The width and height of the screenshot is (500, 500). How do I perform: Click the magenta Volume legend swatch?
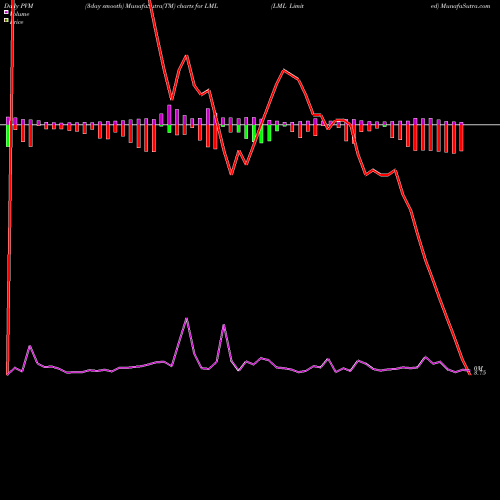coord(6,12)
